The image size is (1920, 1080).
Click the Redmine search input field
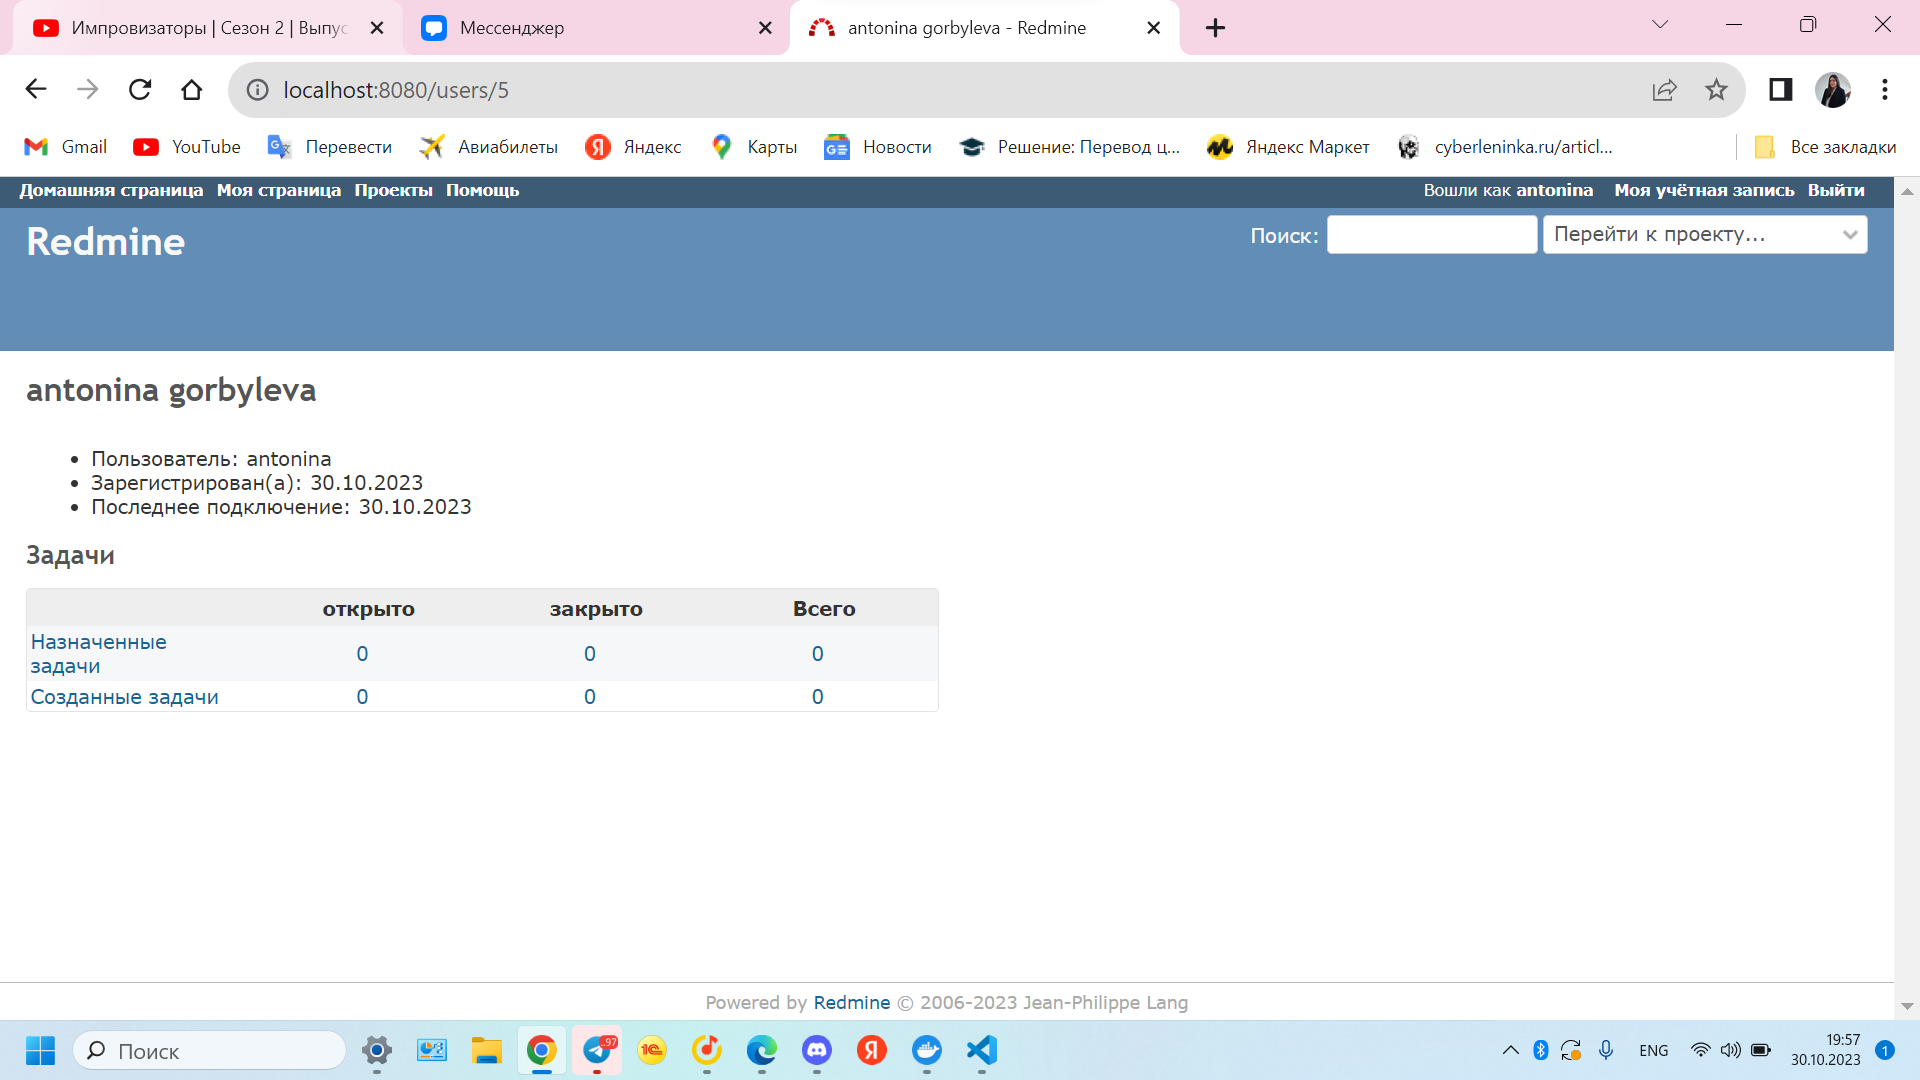[1431, 234]
